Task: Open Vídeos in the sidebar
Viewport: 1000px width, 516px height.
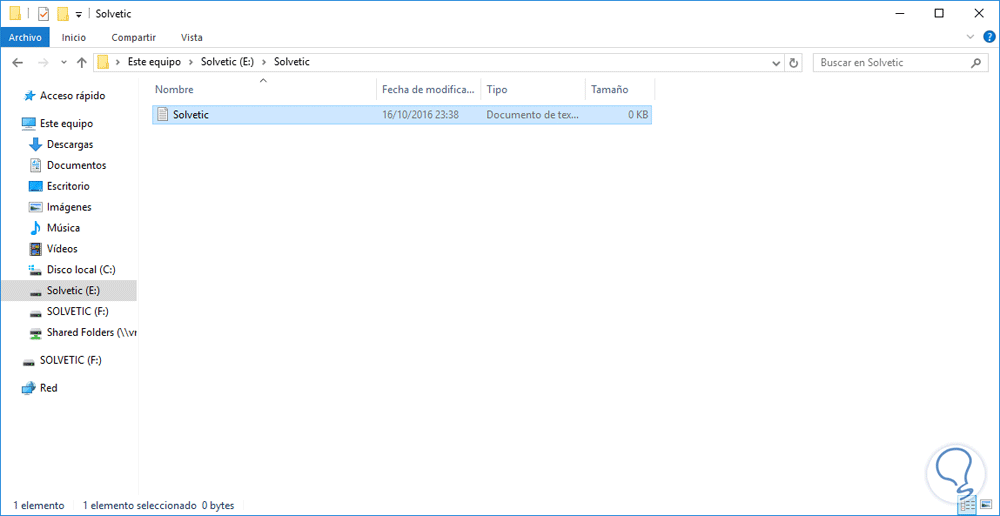Action: click(x=62, y=249)
